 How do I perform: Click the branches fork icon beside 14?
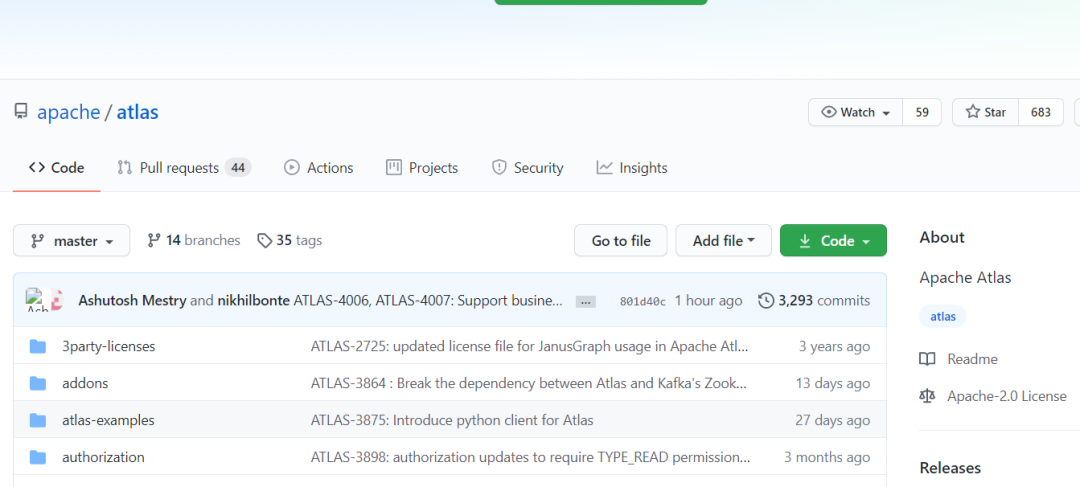coord(154,240)
